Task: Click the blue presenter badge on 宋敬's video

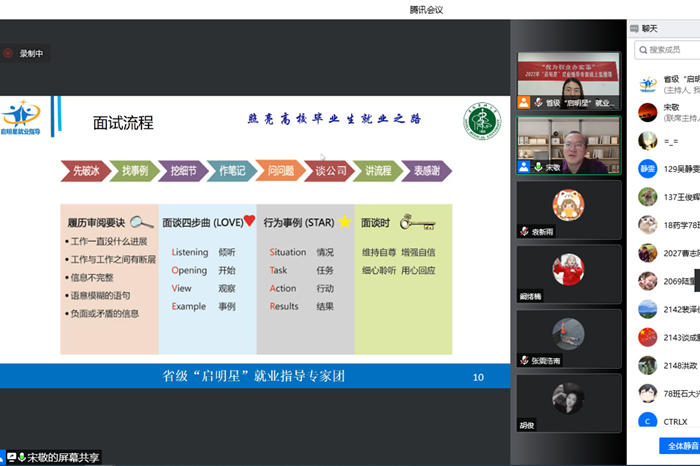Action: click(523, 167)
